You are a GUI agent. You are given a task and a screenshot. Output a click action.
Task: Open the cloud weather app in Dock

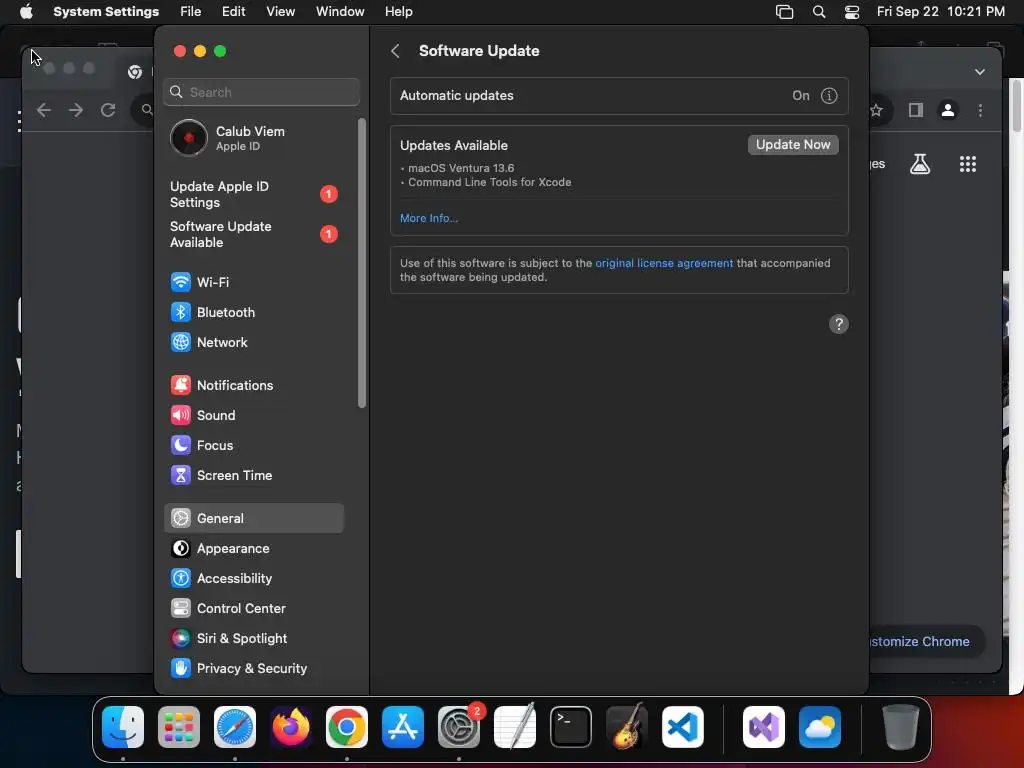(x=820, y=727)
